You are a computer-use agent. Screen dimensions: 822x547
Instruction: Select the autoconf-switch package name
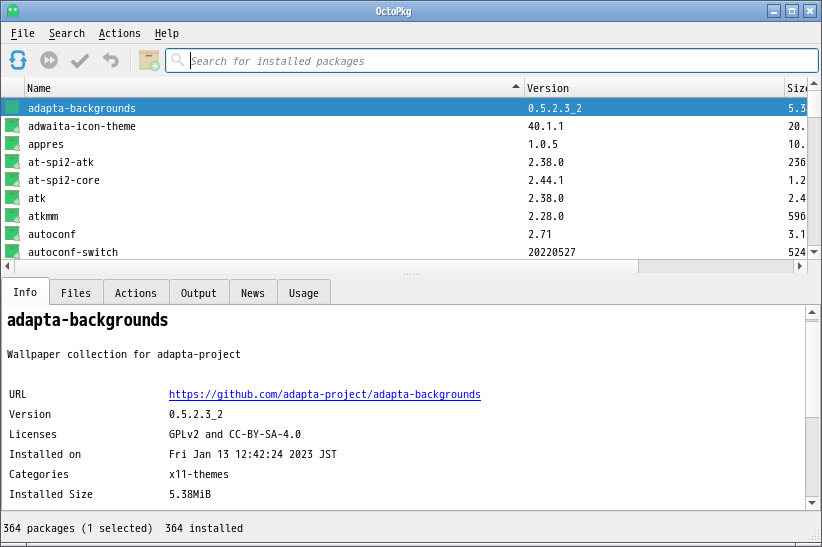(73, 252)
